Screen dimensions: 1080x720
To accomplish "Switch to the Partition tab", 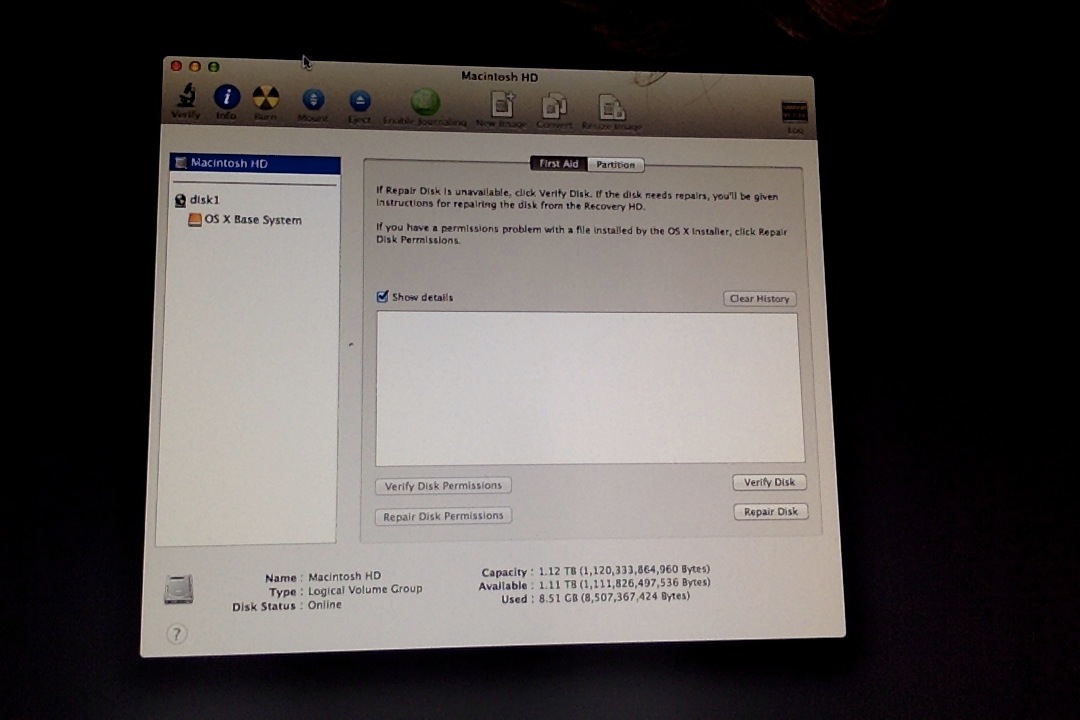I will [616, 165].
